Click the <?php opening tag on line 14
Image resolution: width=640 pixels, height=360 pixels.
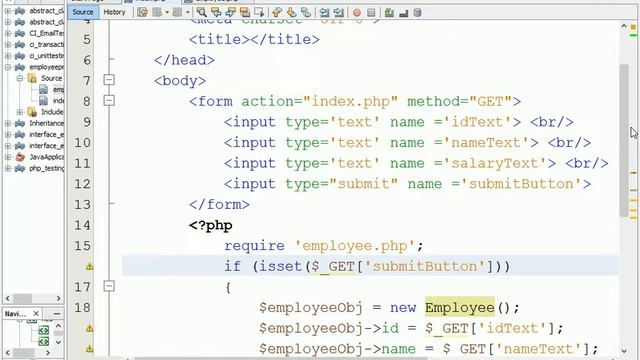click(211, 225)
